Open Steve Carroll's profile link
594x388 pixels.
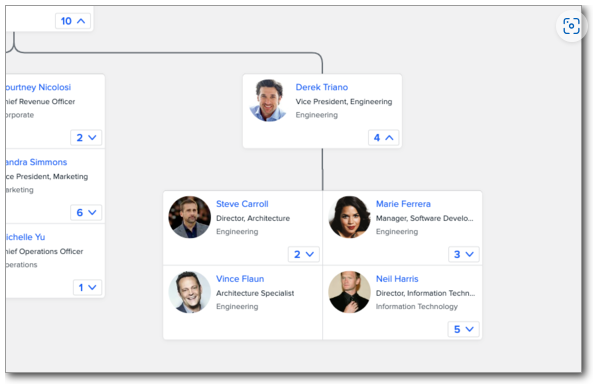click(x=242, y=204)
